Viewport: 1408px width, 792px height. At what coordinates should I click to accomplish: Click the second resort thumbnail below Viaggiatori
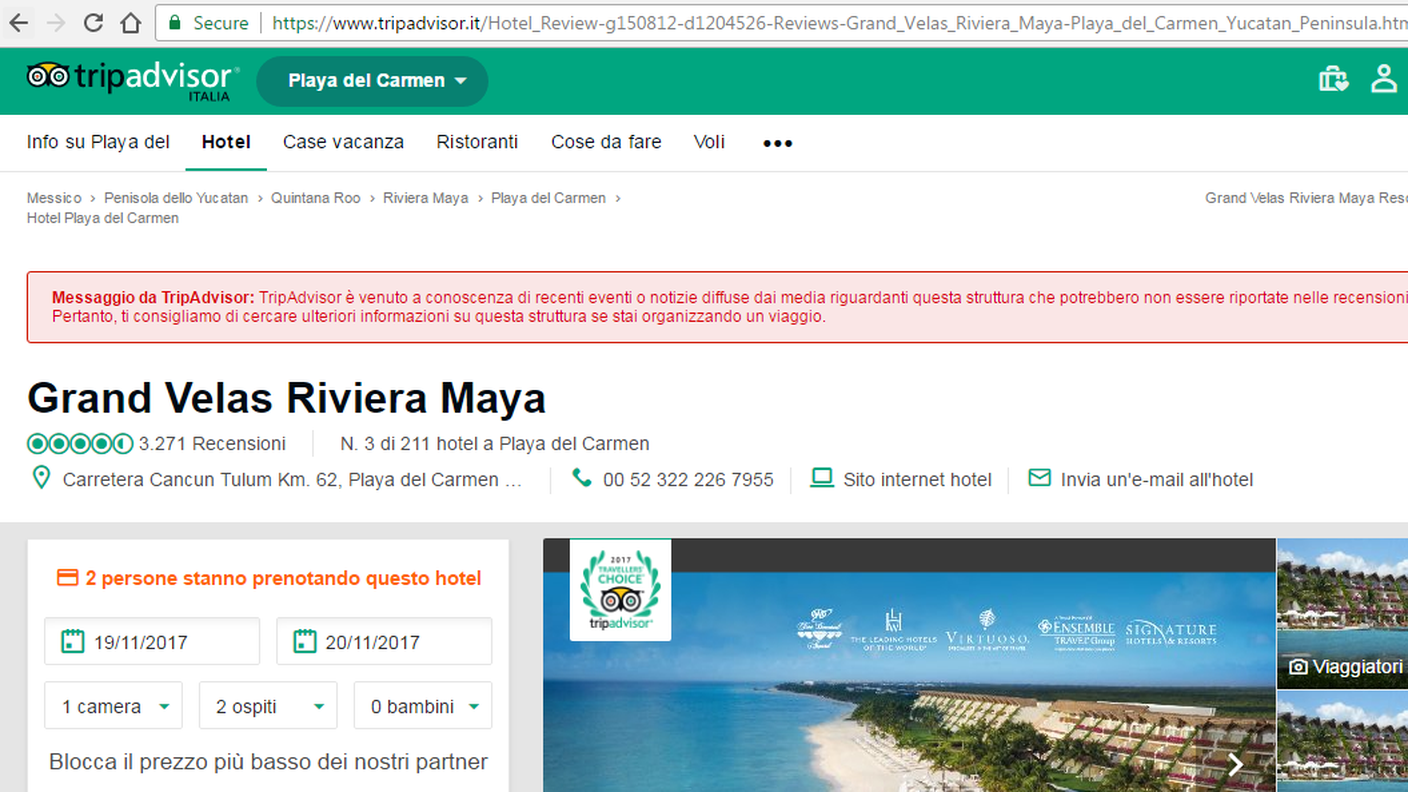1342,741
